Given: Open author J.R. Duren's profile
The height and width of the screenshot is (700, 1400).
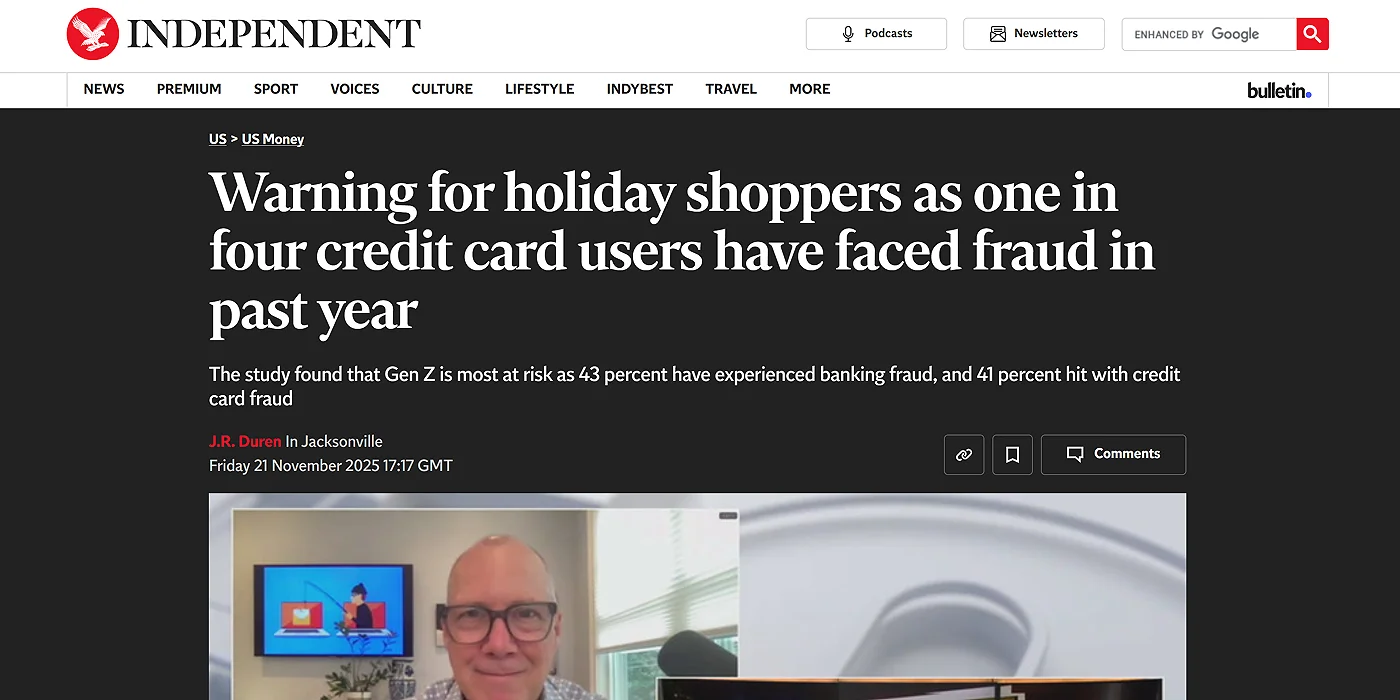Looking at the screenshot, I should pos(245,441).
